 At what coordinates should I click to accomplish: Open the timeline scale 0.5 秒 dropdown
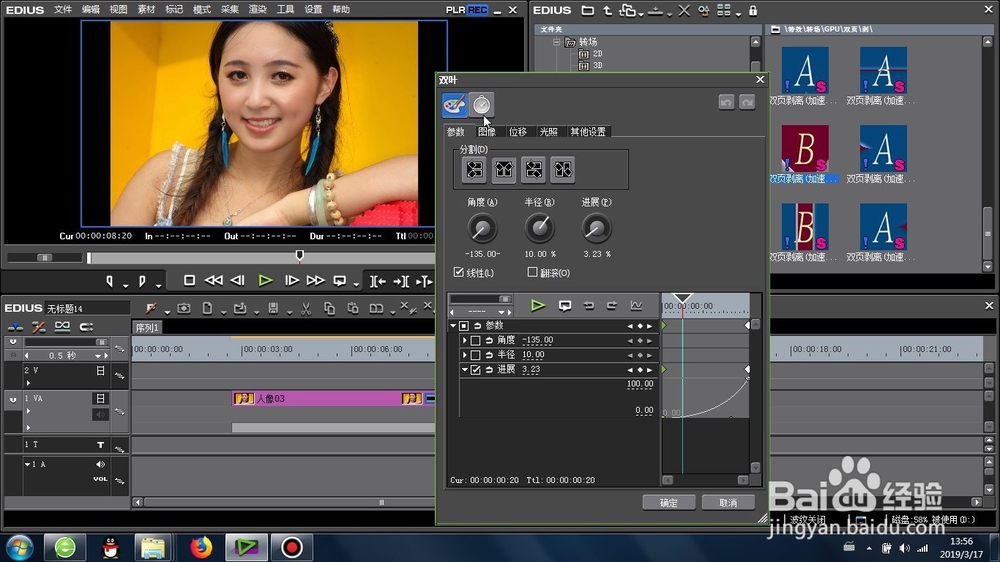pyautogui.click(x=98, y=356)
